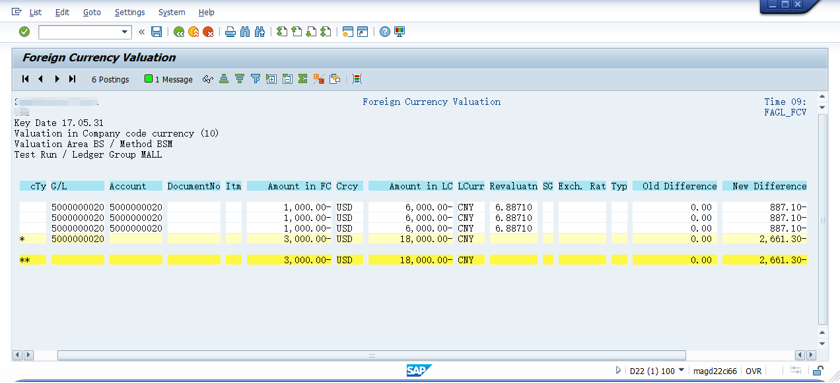Click 2,661.30- in the * subtotal row
Viewport: 840px width, 383px height.
(783, 239)
